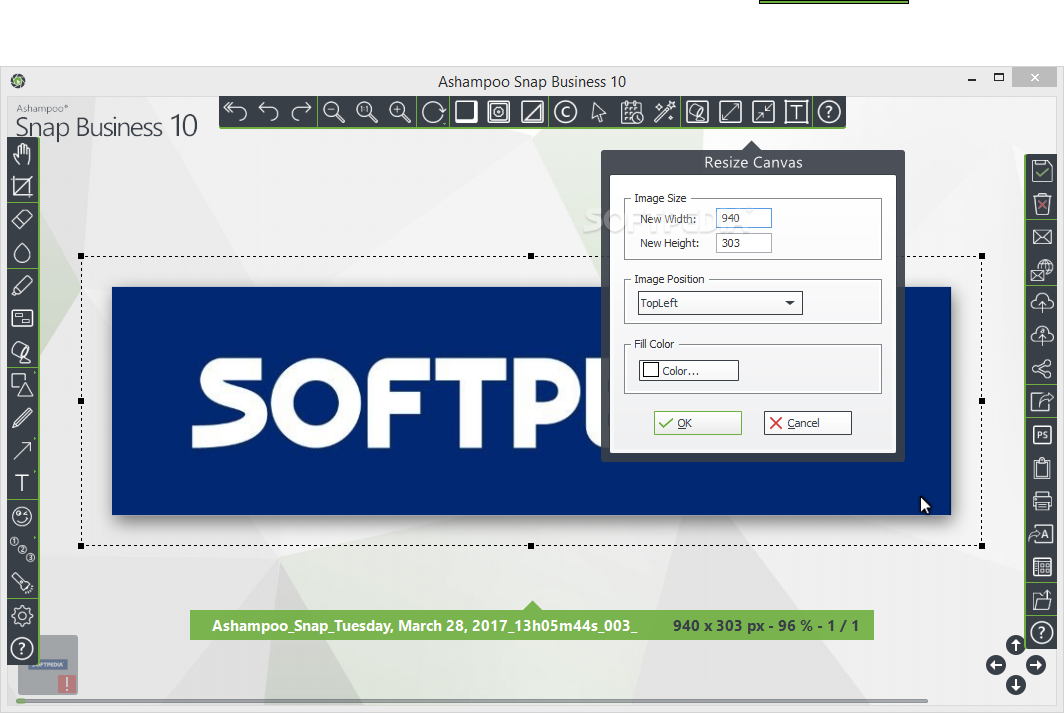Cancel the Resize Canvas dialog
Screen dimensions: 1064x713
808,423
